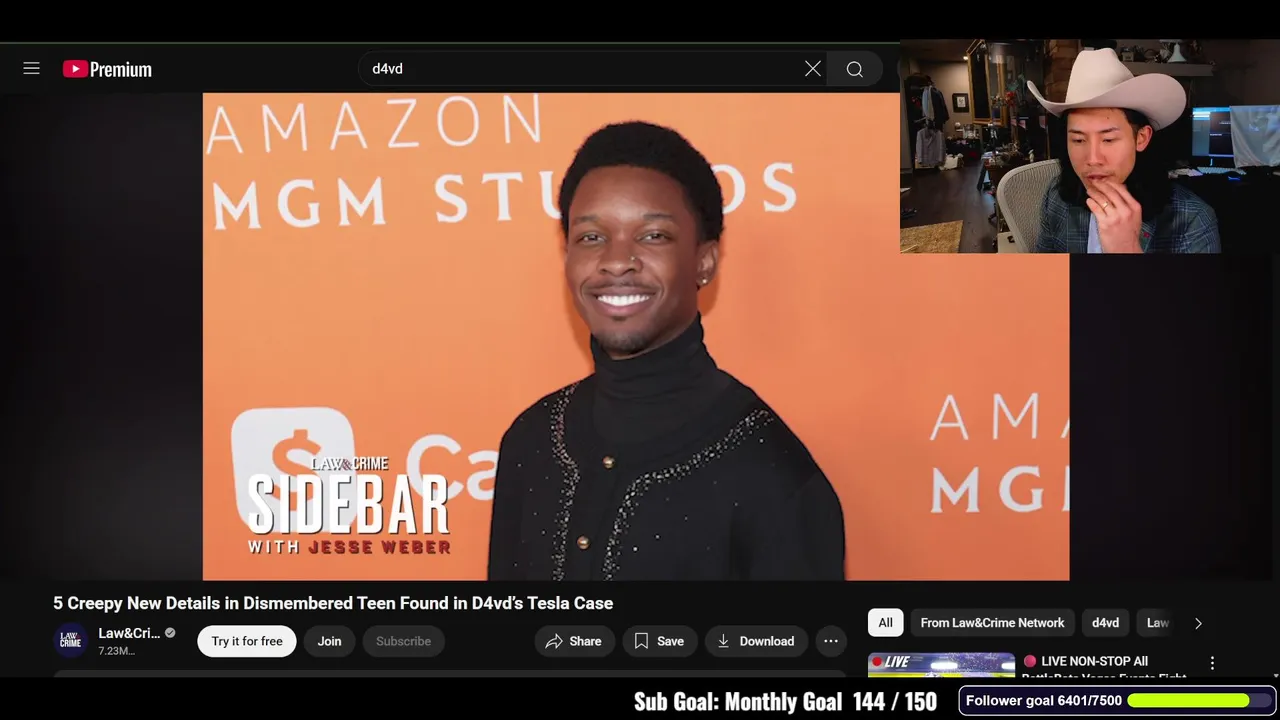Open LIVE NON-STOP recommended video thumbnail
This screenshot has height=720, width=1280.
tap(941, 666)
